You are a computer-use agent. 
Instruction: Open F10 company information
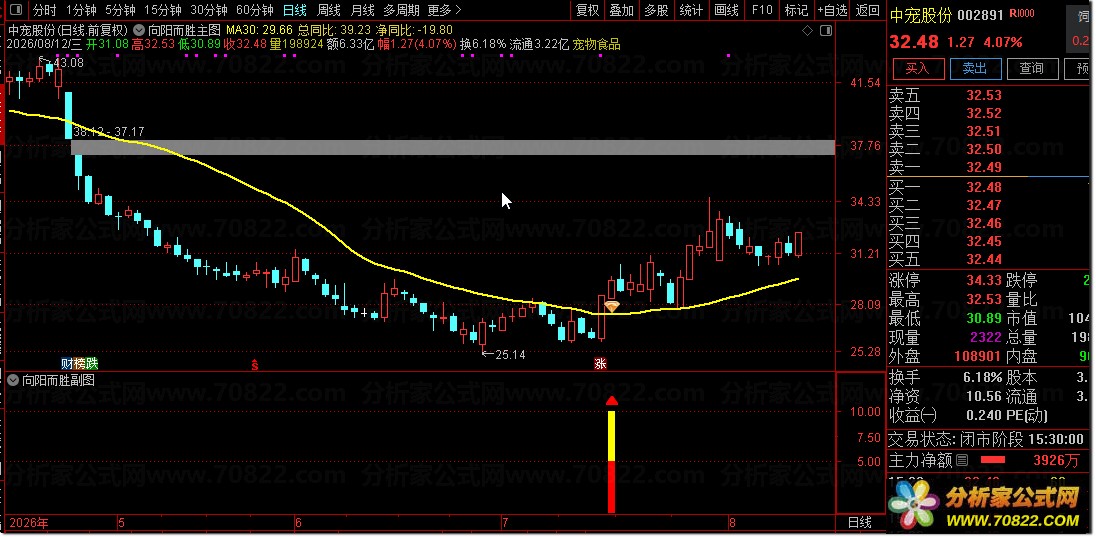click(762, 10)
